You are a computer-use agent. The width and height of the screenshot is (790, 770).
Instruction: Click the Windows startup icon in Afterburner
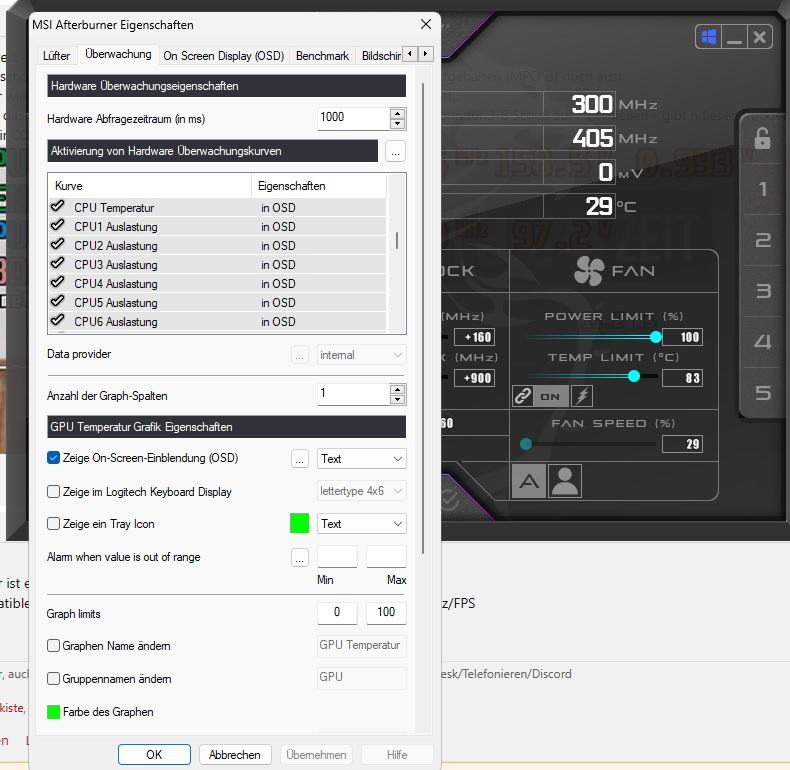pyautogui.click(x=708, y=37)
